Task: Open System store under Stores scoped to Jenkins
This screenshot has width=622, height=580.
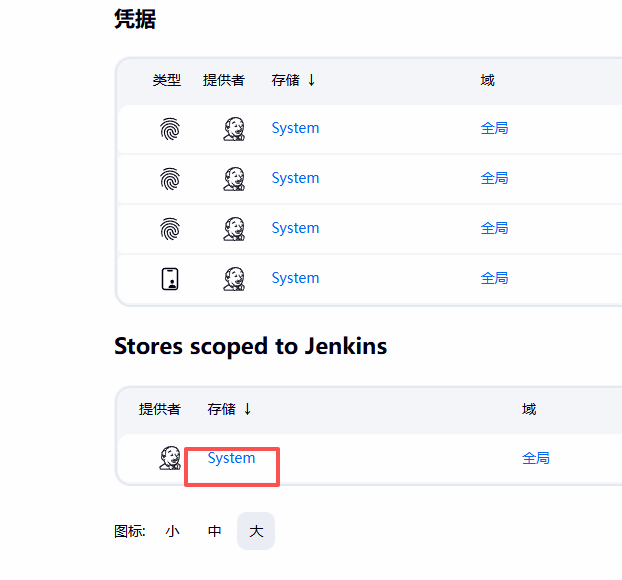Action: point(231,458)
